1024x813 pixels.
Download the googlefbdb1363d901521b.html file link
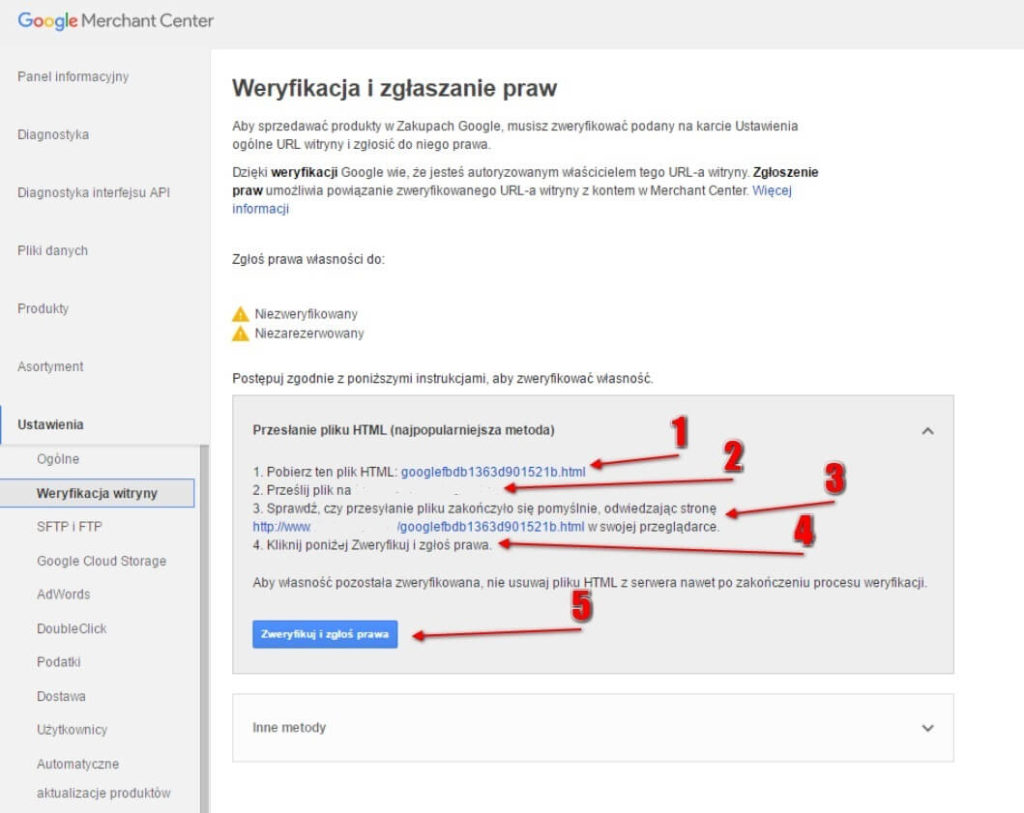click(x=493, y=471)
